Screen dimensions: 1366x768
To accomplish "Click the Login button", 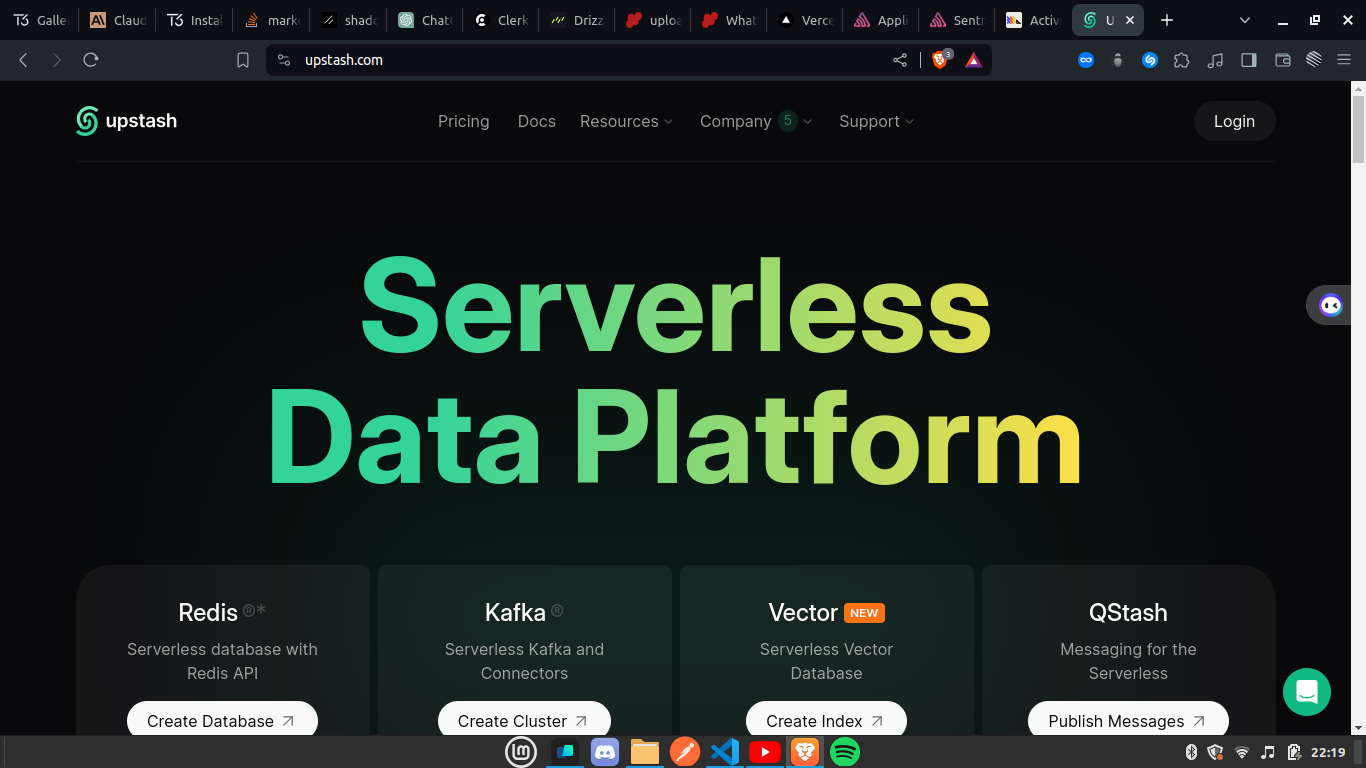I will click(x=1234, y=121).
